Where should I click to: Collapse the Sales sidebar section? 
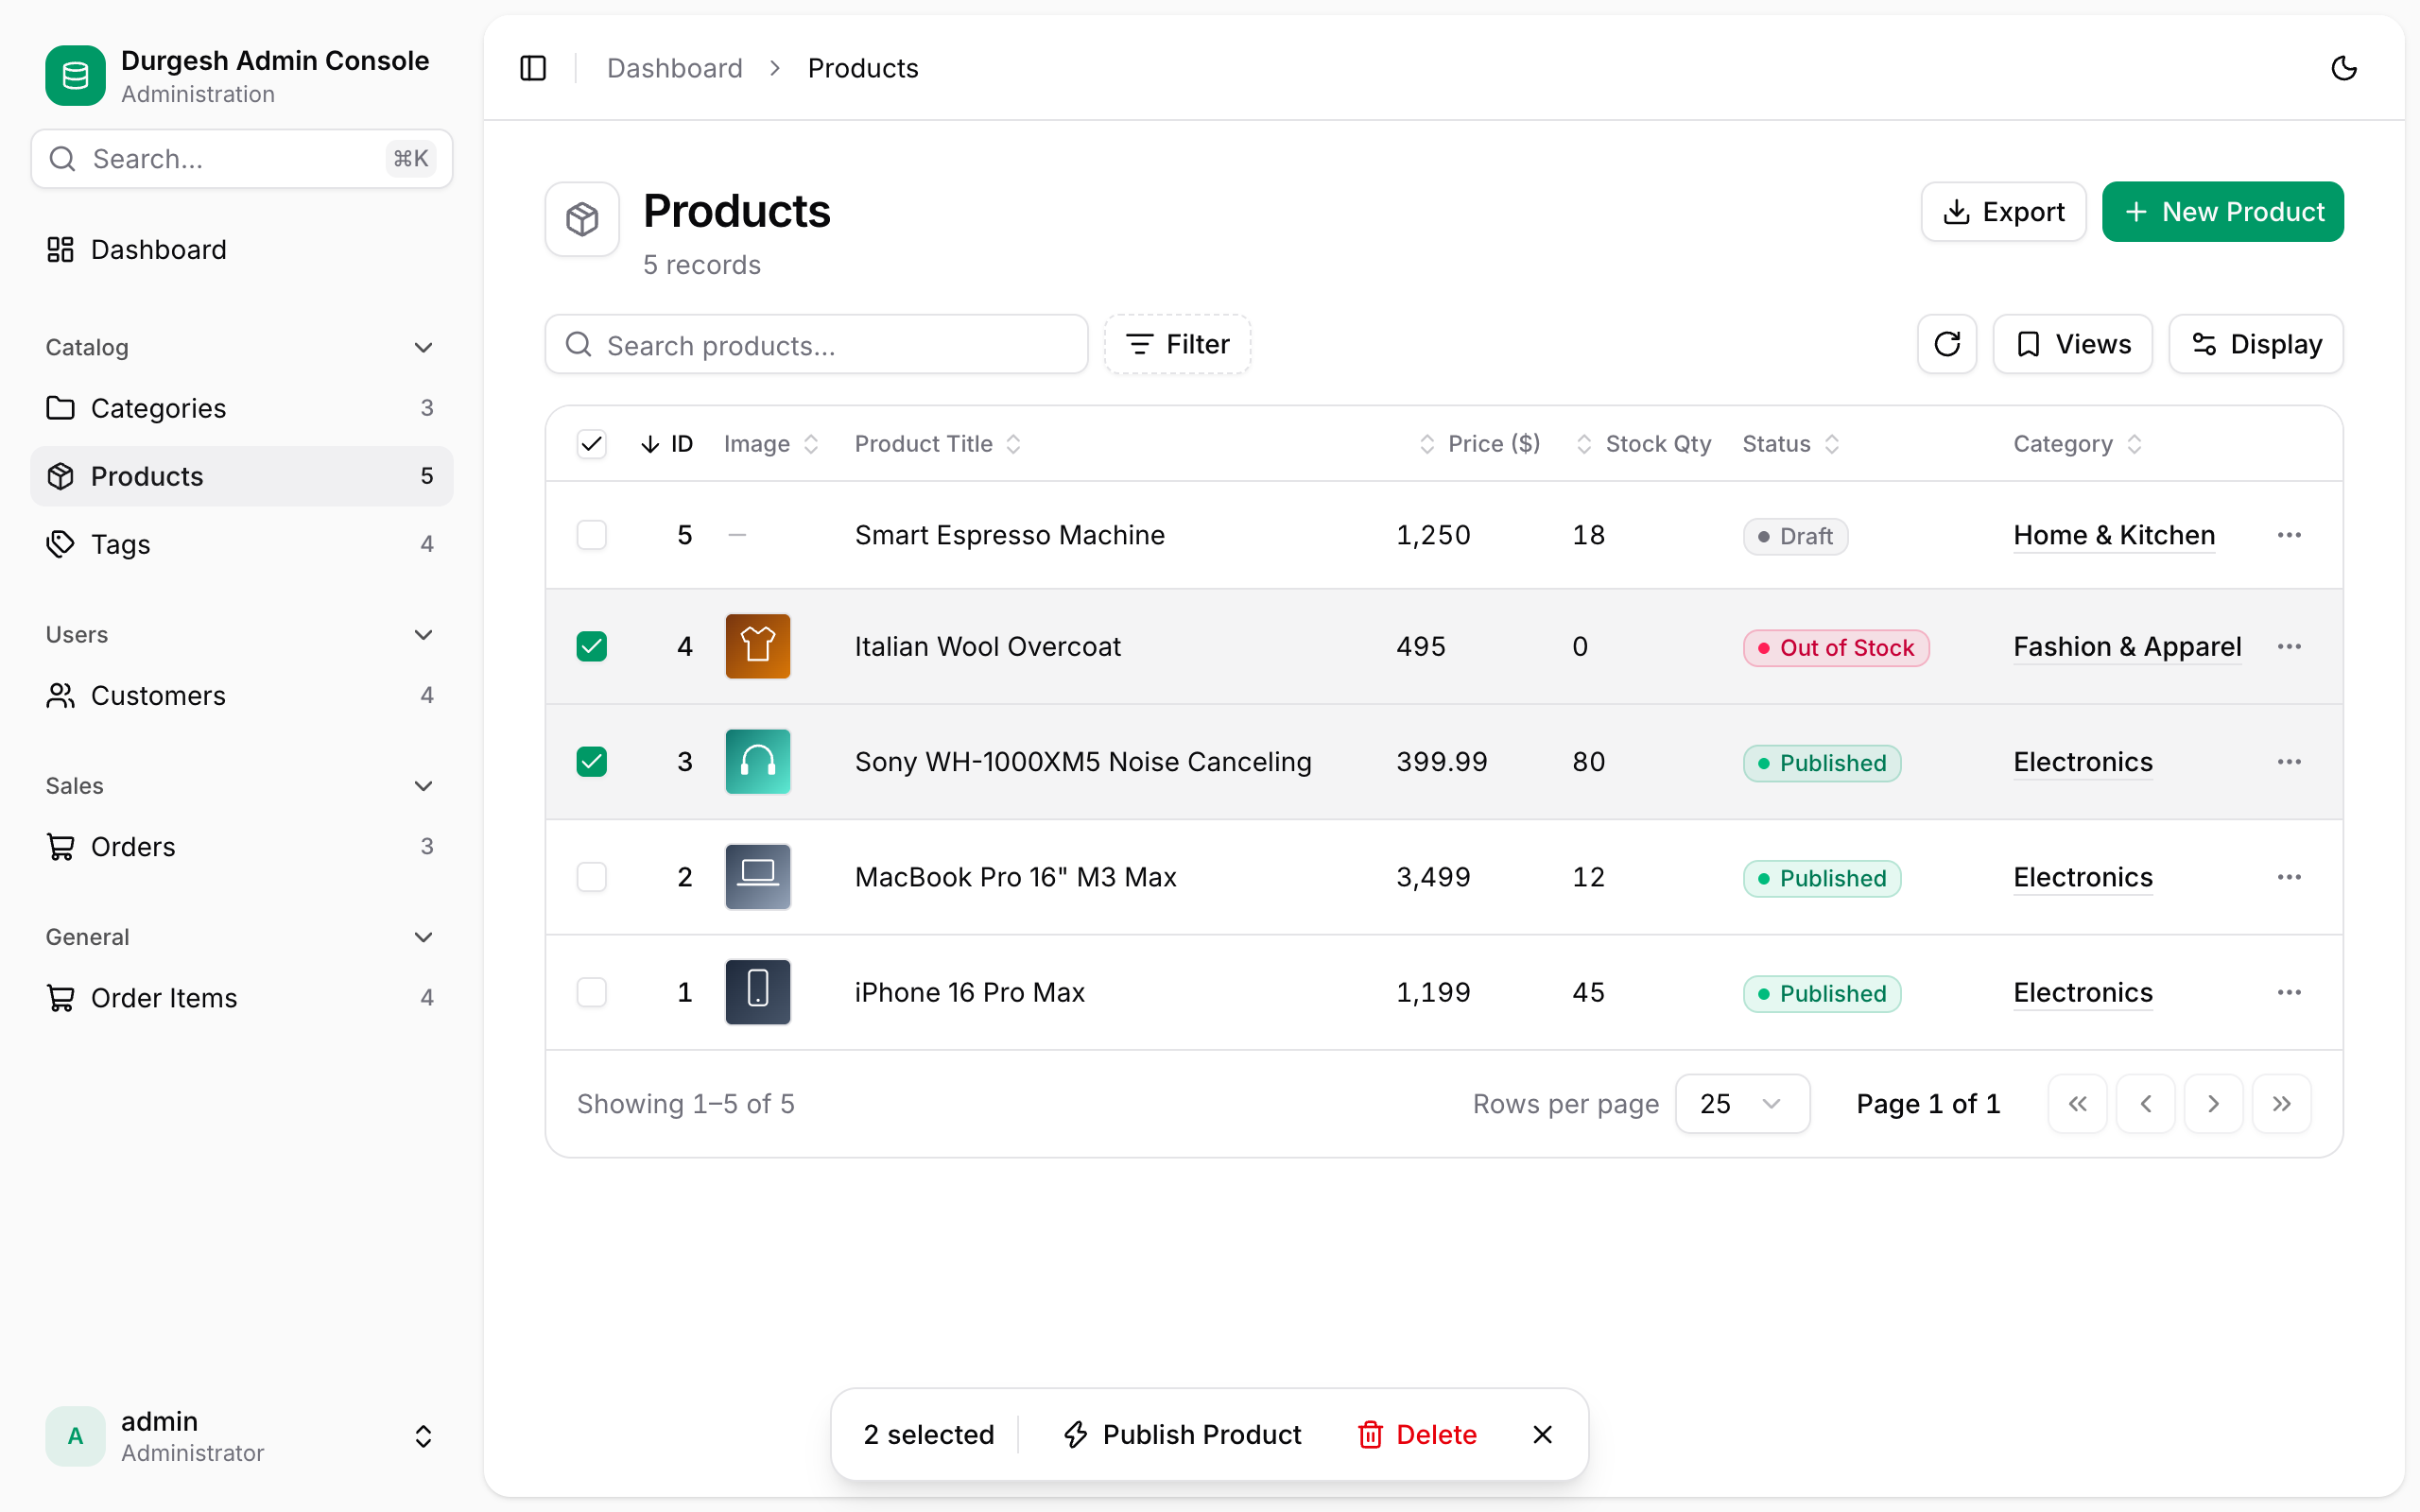coord(241,786)
